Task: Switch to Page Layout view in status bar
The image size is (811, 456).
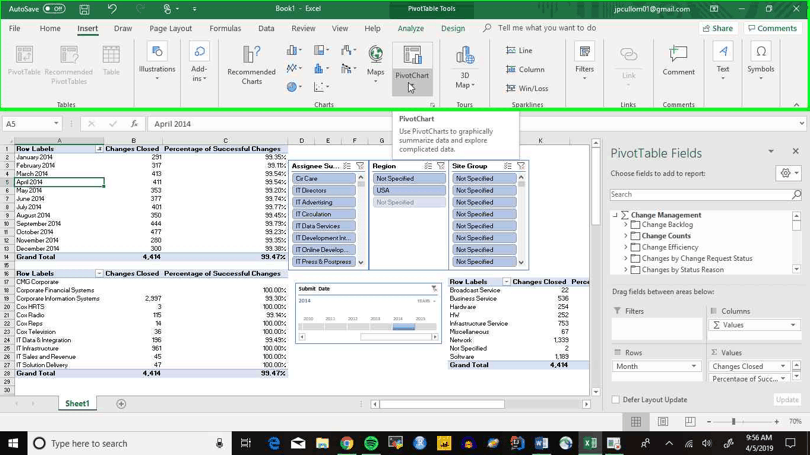Action: click(x=663, y=422)
